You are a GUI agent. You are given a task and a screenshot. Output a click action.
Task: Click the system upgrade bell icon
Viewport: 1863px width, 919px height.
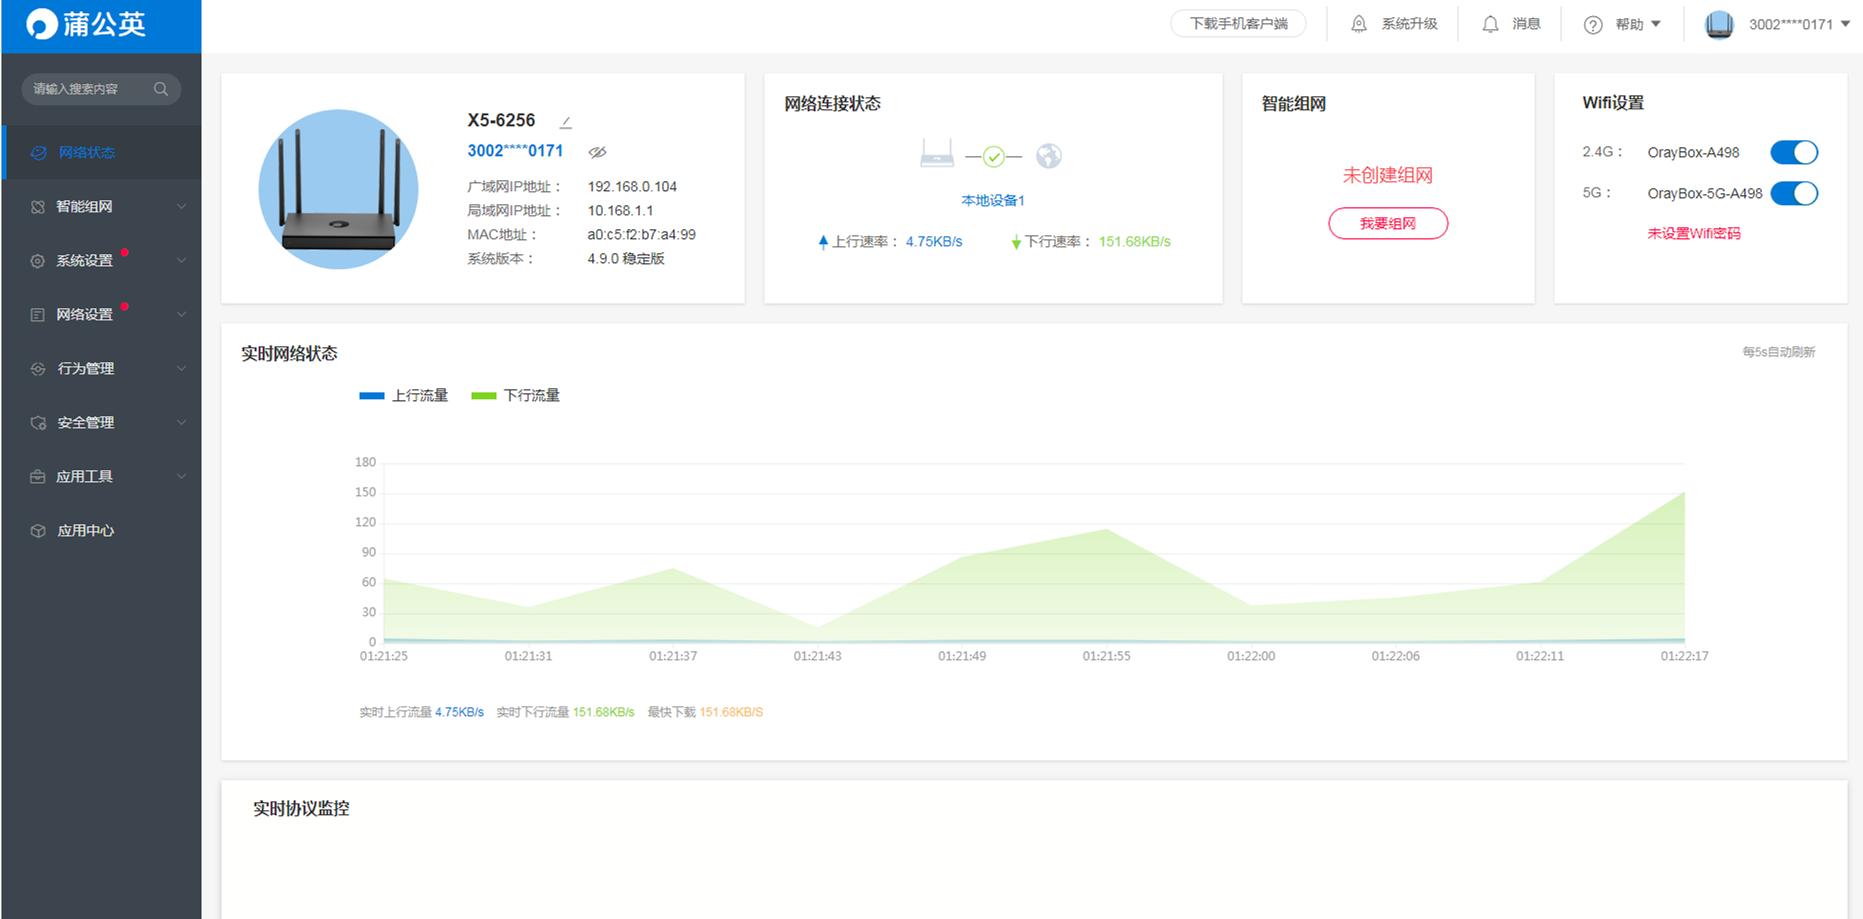(1358, 24)
